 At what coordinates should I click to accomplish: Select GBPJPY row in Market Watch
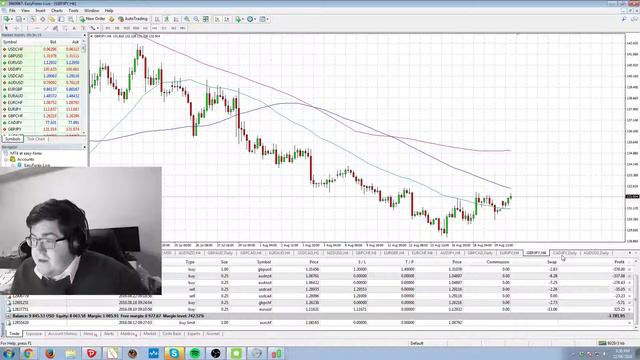point(42,129)
